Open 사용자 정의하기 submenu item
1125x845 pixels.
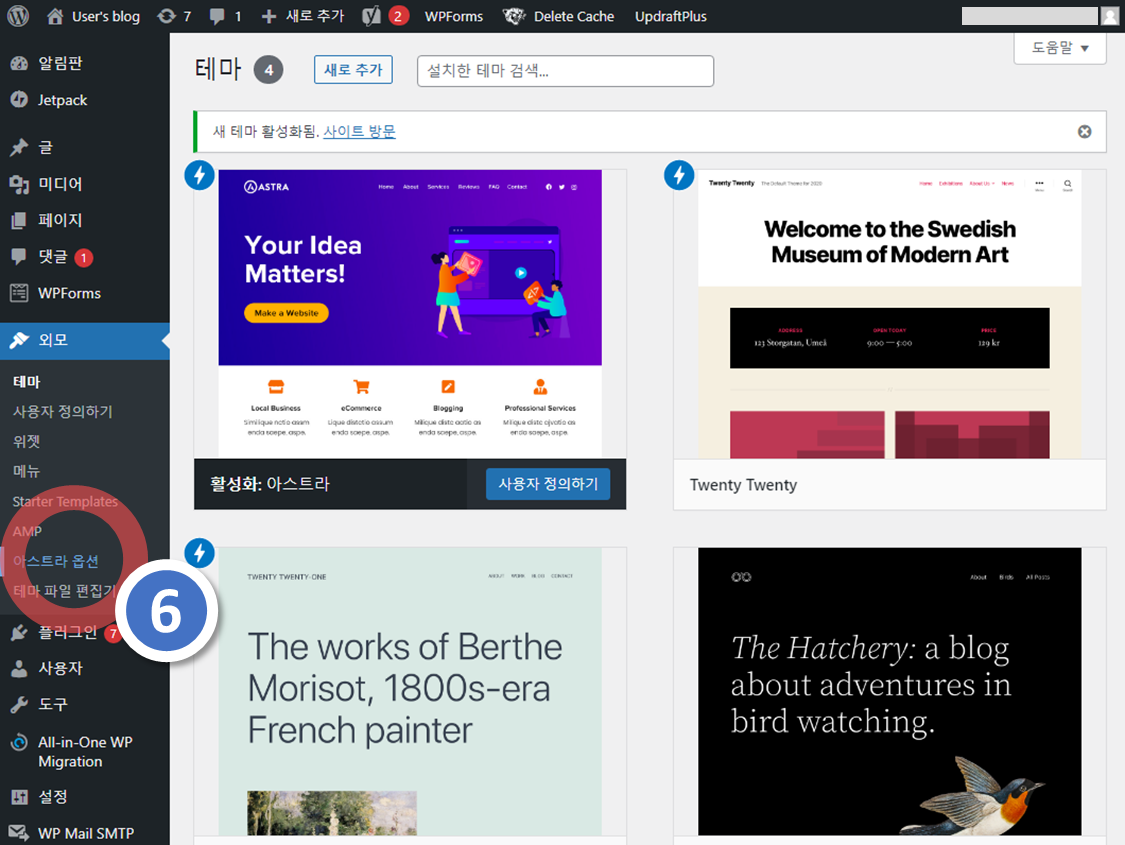(x=62, y=412)
